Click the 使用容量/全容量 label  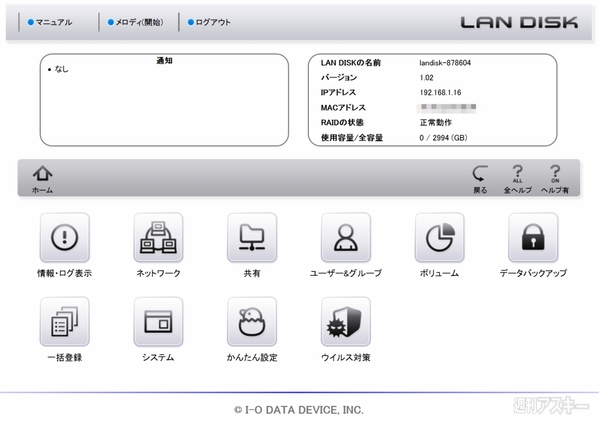(x=352, y=138)
